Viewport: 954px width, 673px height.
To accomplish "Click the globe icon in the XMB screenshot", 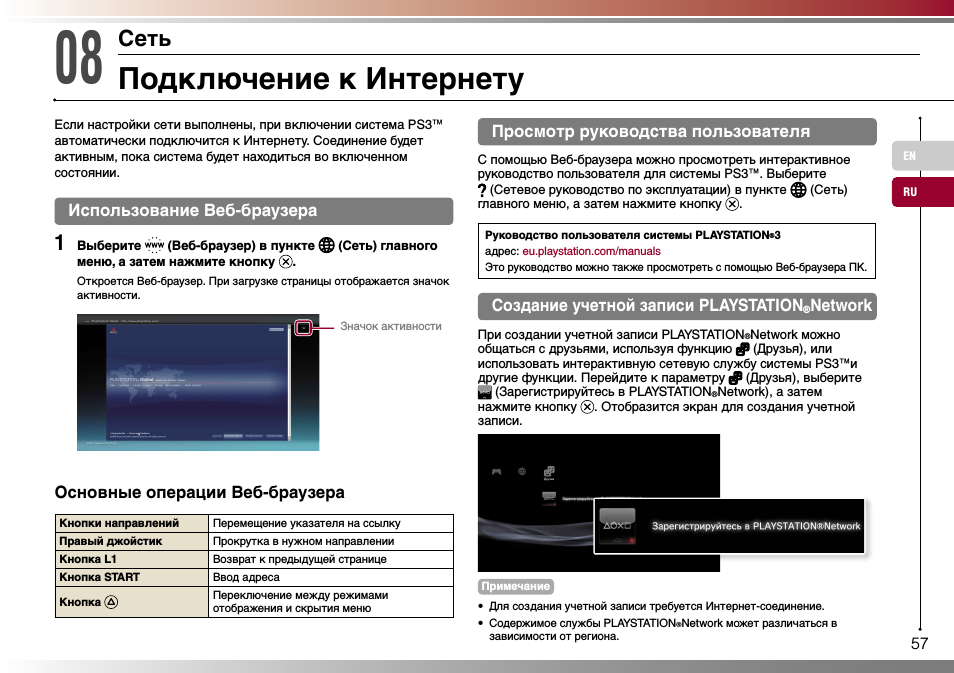I will [x=522, y=472].
